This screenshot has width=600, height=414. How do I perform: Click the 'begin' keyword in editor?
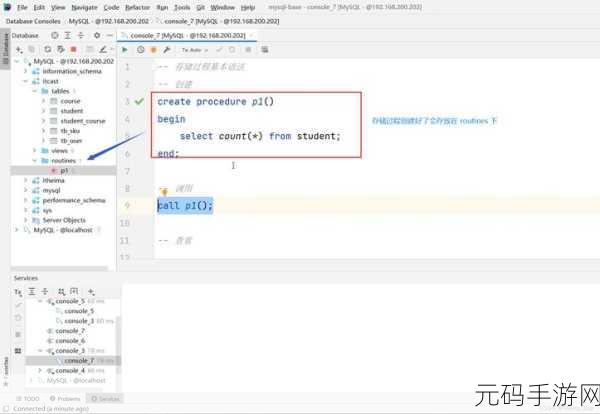(x=171, y=119)
